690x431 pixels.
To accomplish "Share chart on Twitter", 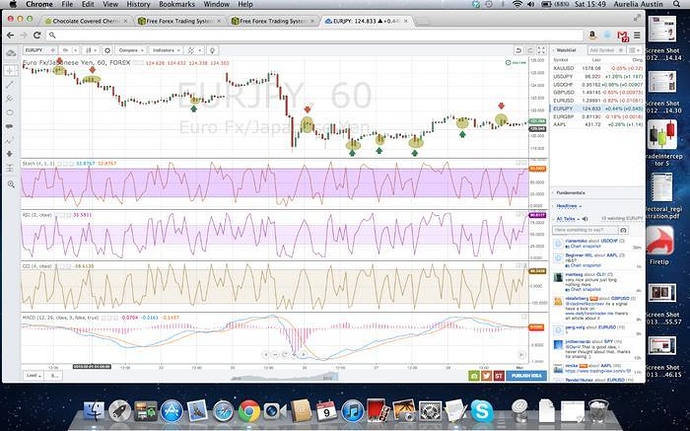I will pyautogui.click(x=486, y=376).
